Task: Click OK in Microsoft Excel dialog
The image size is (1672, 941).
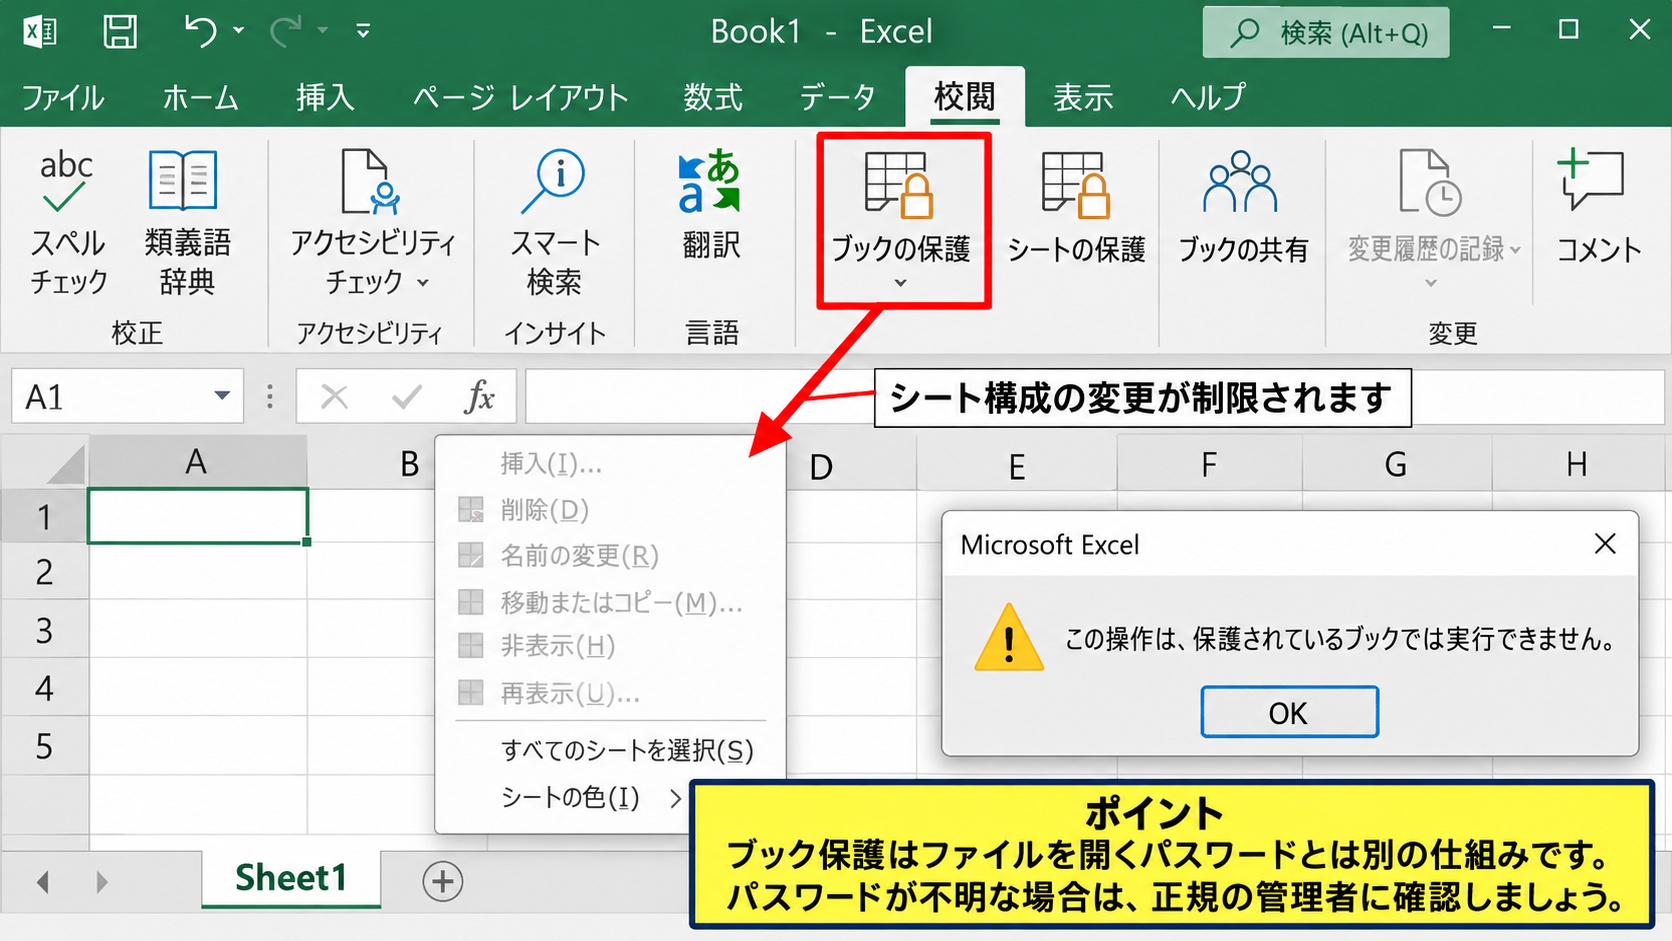Action: [x=1289, y=712]
